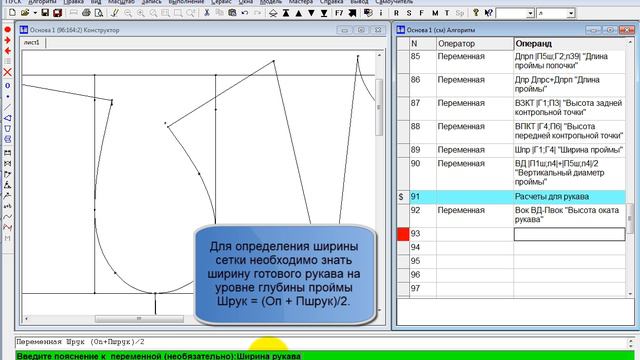640x360 pixels.
Task: Open the Справка menu
Action: [331, 2]
